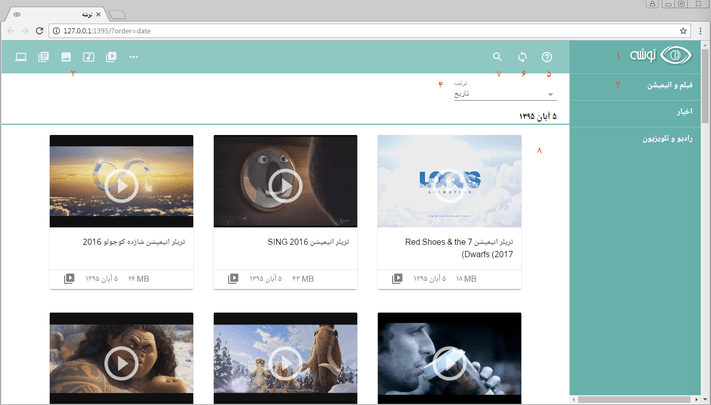Play the Red Shoes & the 7 Dwarfs trailer
This screenshot has width=711, height=405.
(x=449, y=186)
